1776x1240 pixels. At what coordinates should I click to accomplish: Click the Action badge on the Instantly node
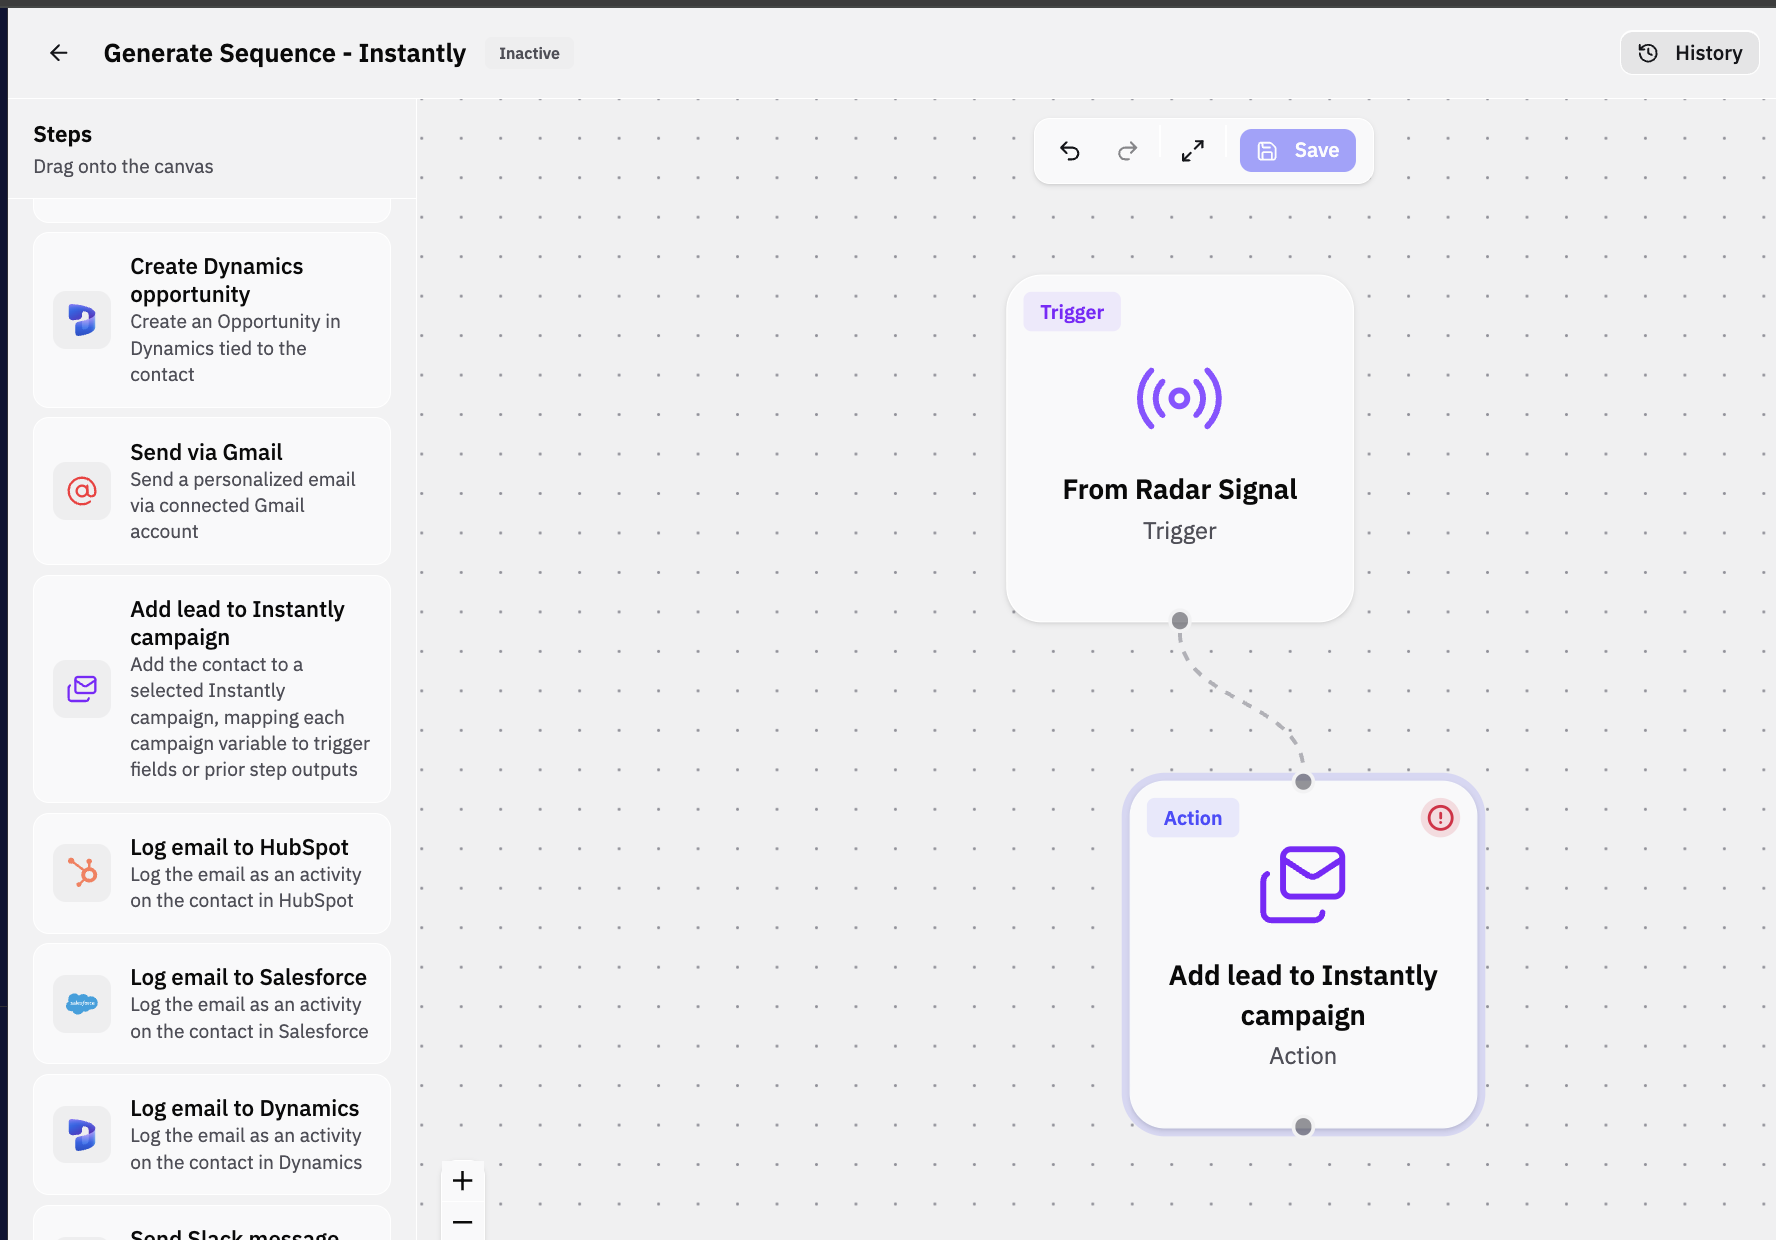(1193, 818)
